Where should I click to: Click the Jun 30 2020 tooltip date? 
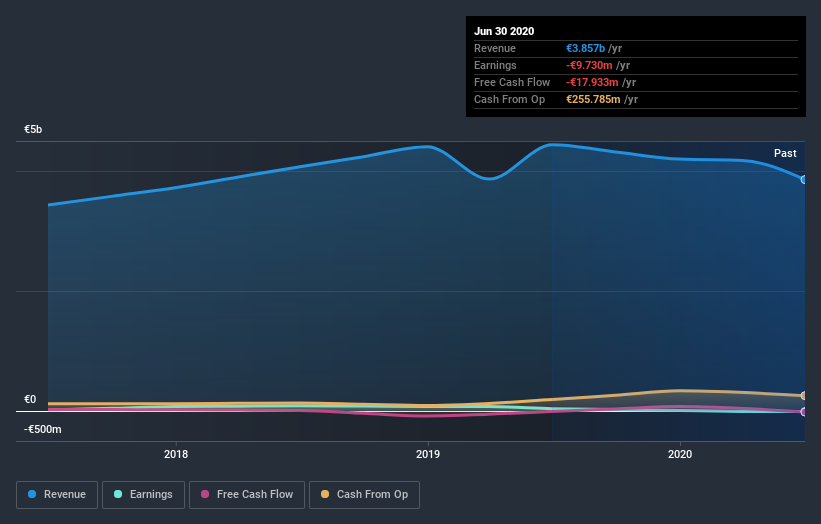pos(504,31)
